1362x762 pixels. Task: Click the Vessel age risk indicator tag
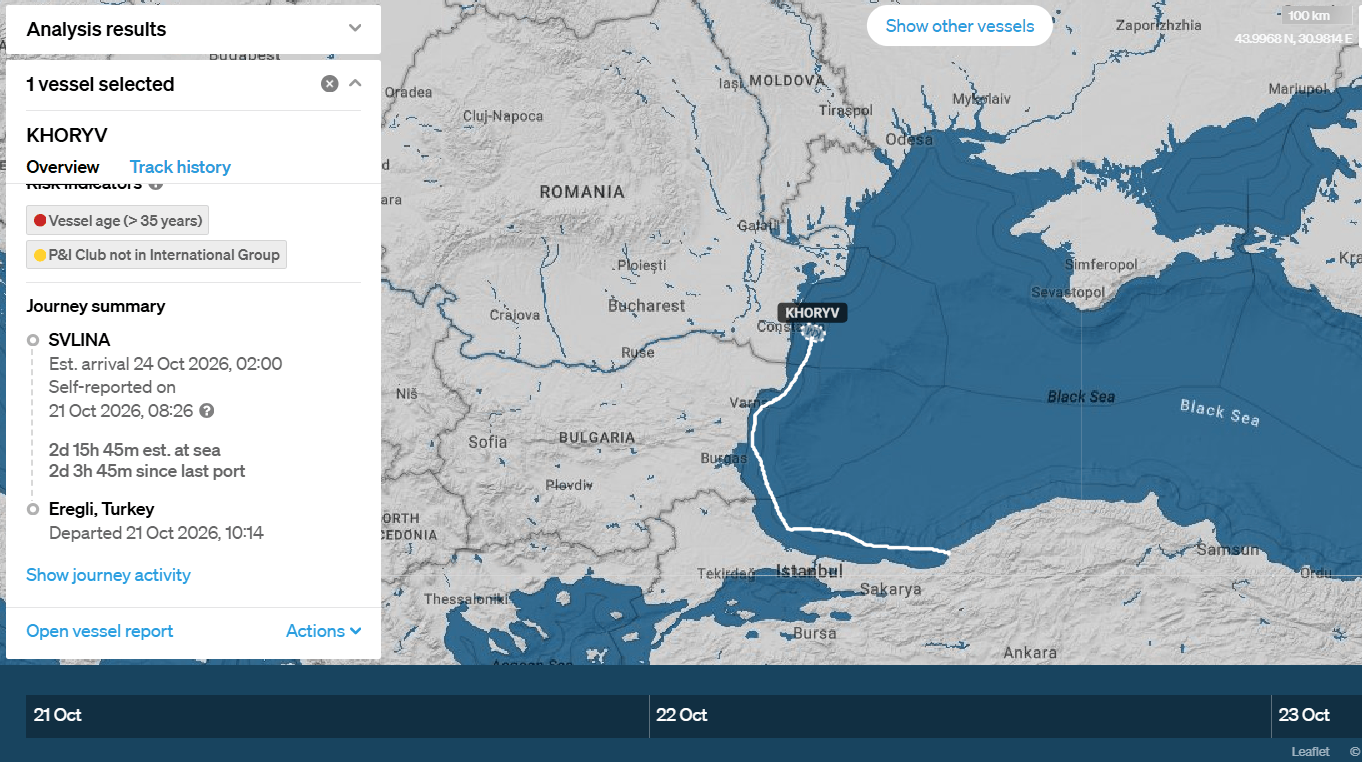[x=117, y=221]
